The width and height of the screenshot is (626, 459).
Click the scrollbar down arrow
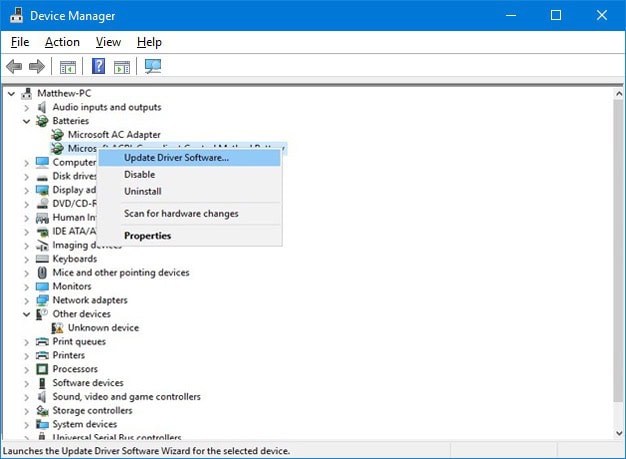(618, 433)
